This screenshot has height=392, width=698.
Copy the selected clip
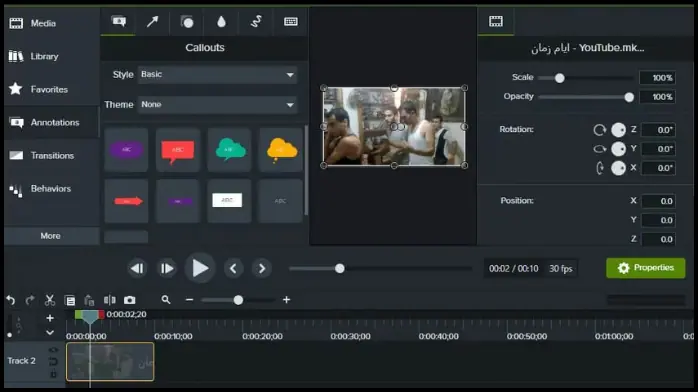[70, 301]
